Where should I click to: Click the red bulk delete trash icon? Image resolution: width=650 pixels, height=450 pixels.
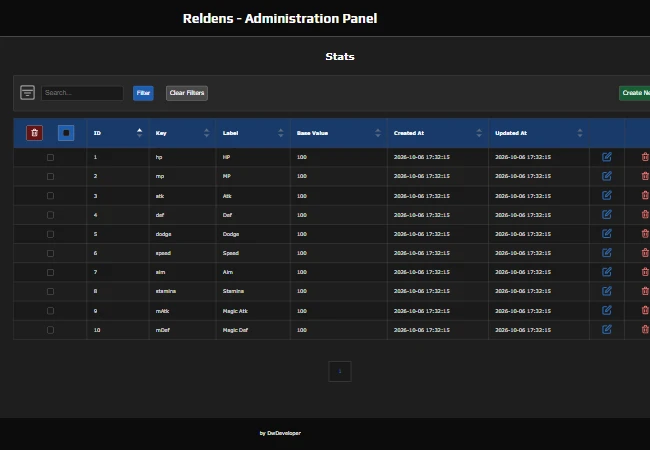coord(34,133)
